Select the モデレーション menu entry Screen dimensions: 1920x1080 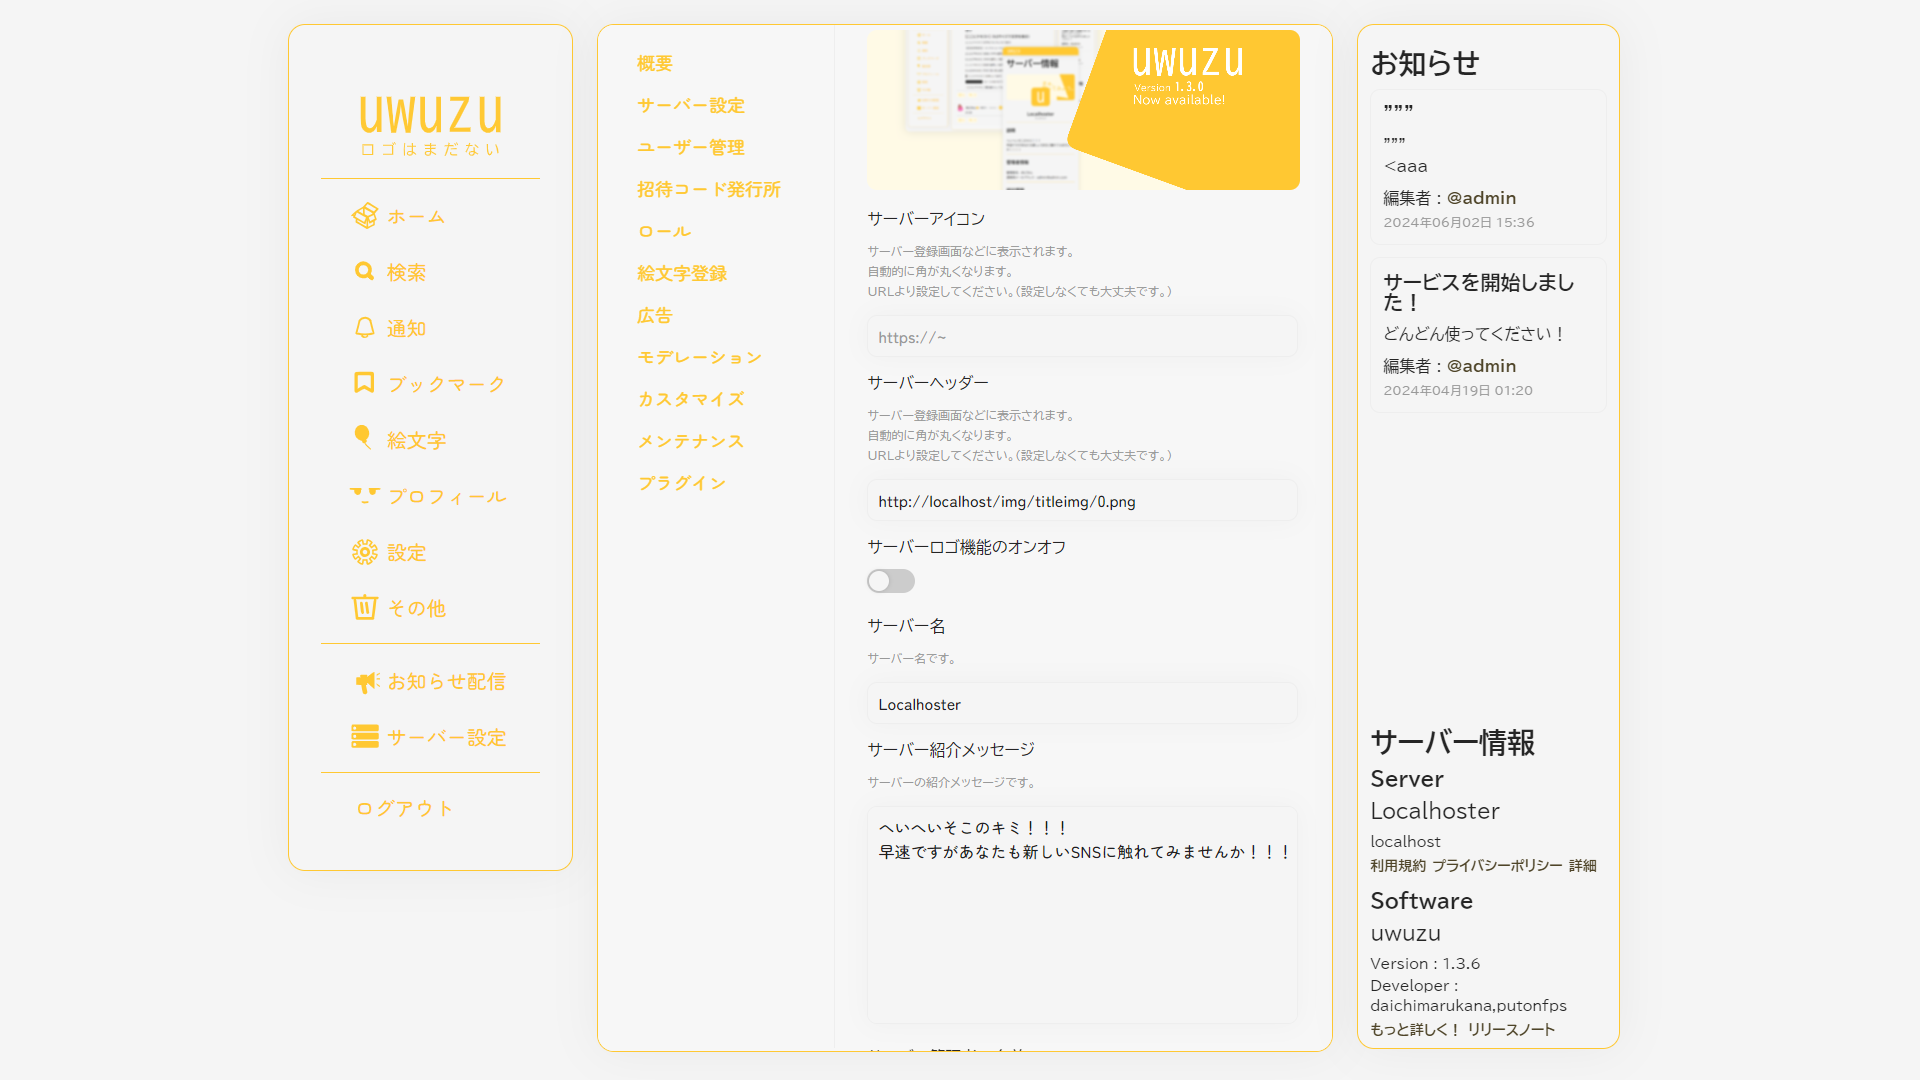(x=699, y=357)
